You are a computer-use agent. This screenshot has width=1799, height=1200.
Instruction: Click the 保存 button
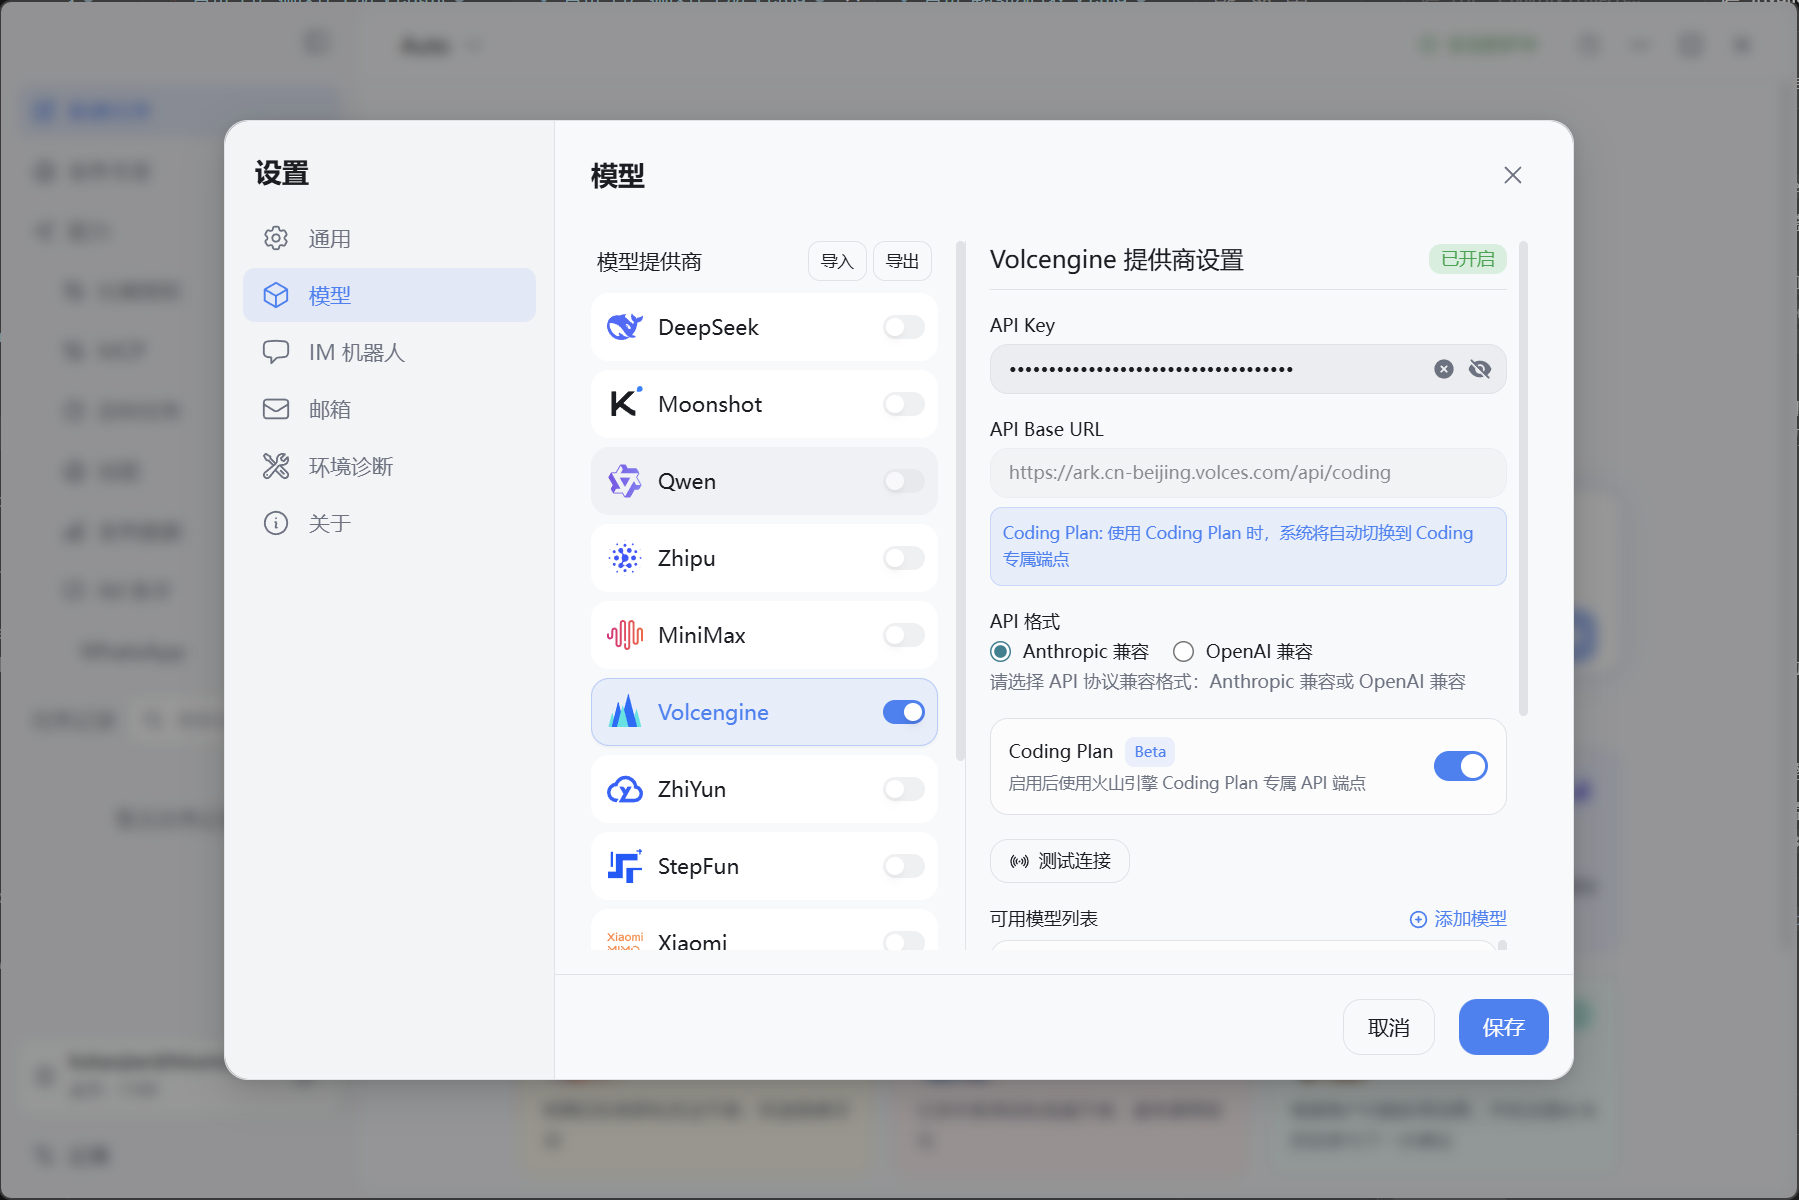[x=1503, y=1027]
